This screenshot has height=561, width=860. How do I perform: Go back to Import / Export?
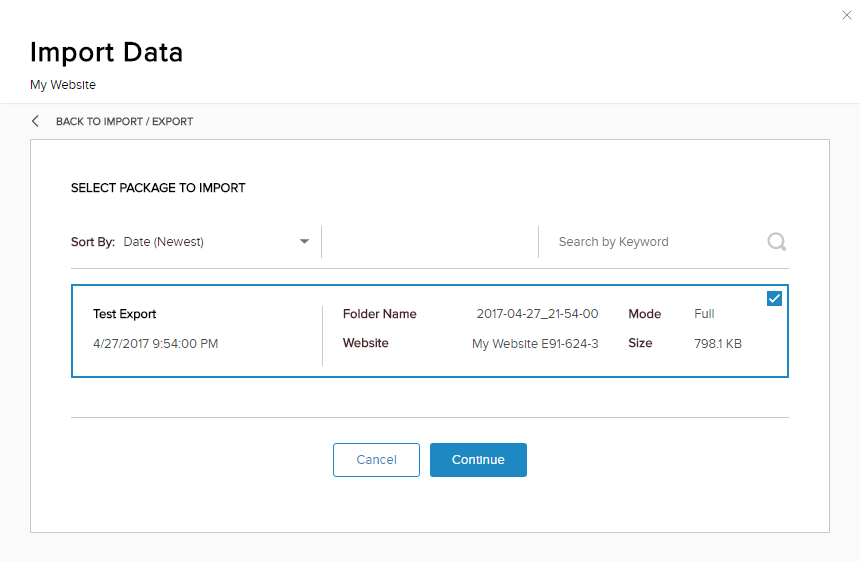(125, 121)
